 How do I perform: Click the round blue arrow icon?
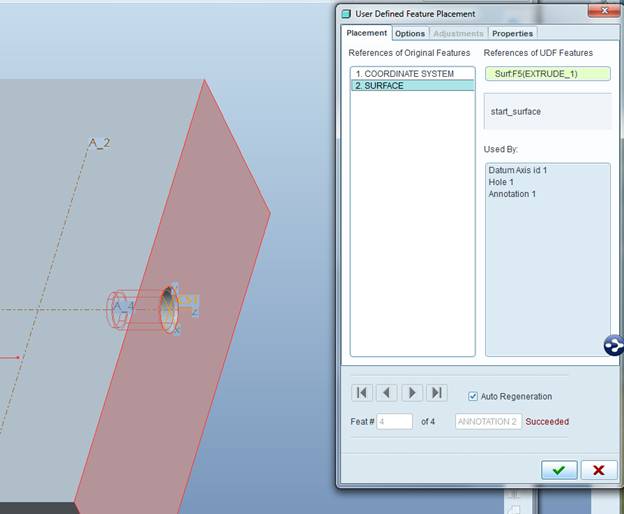(613, 346)
